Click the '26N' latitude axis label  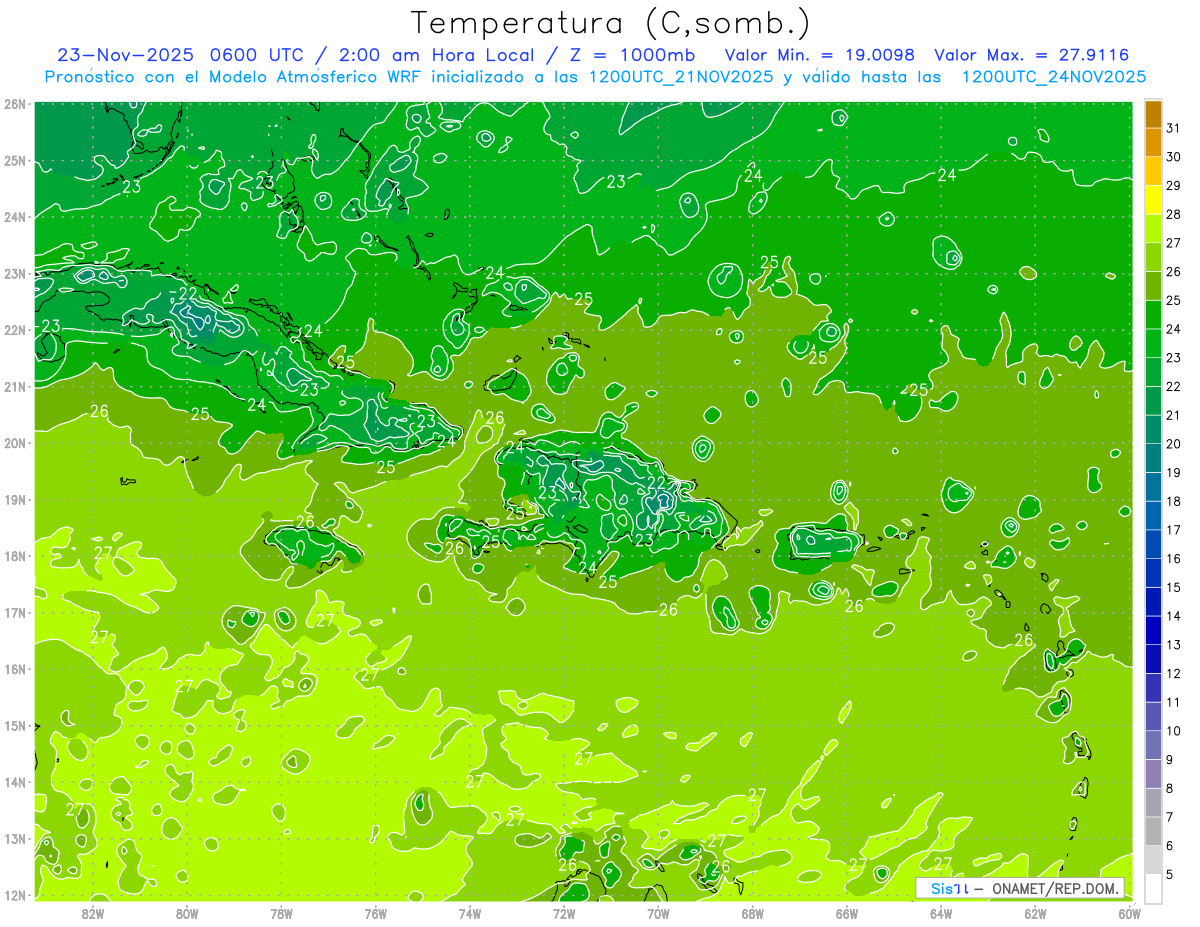[15, 104]
